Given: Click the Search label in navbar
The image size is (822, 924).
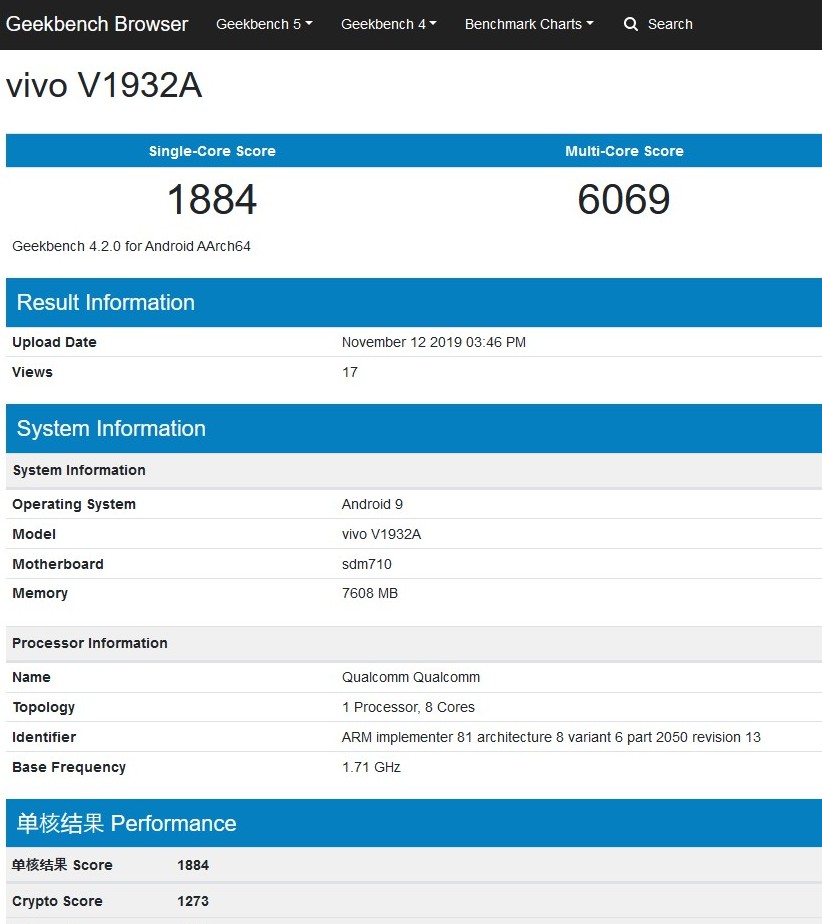Looking at the screenshot, I should tap(670, 24).
